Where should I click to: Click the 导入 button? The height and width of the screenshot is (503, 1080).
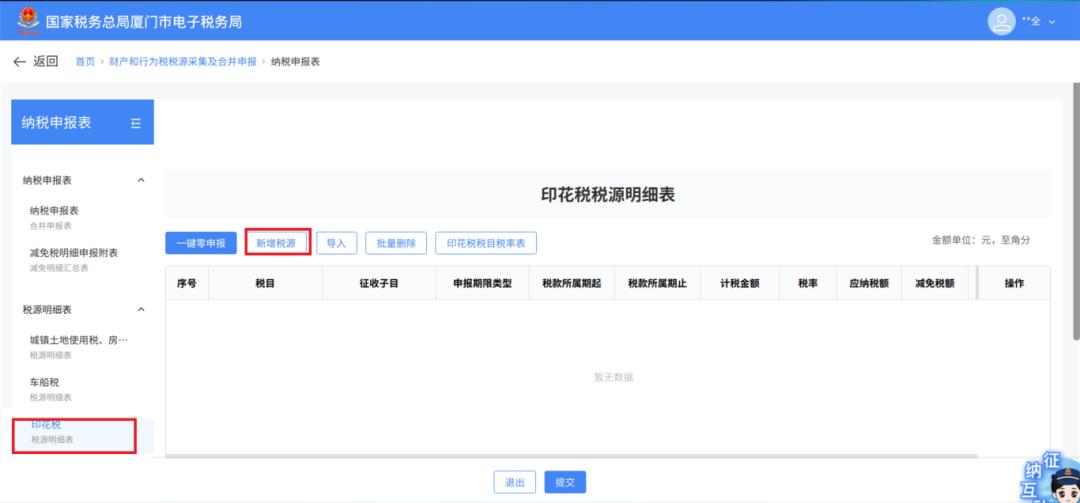(336, 243)
